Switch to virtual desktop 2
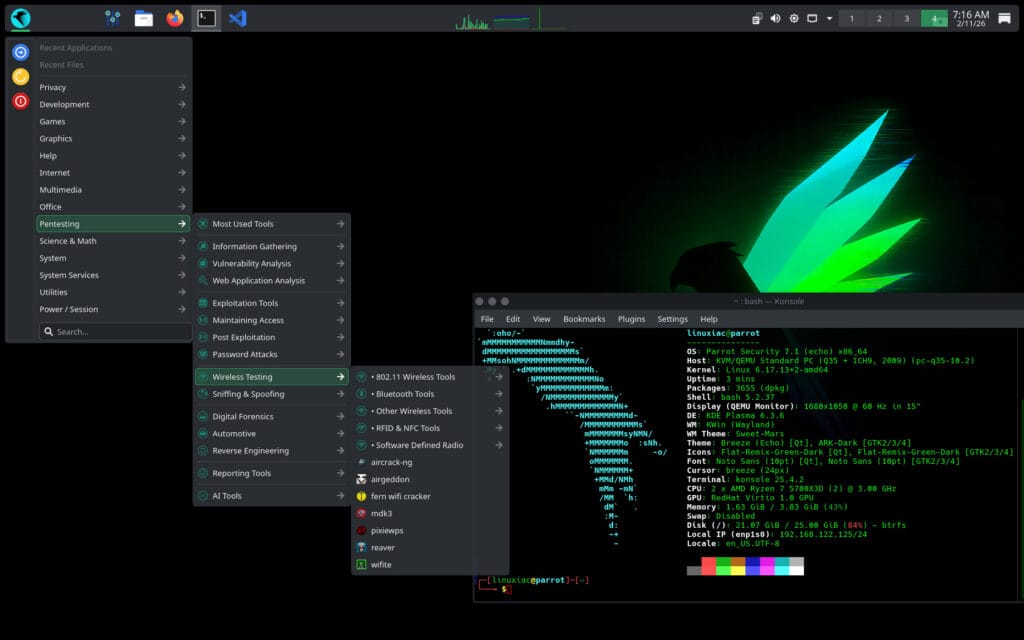The width and height of the screenshot is (1024, 640). tap(880, 17)
